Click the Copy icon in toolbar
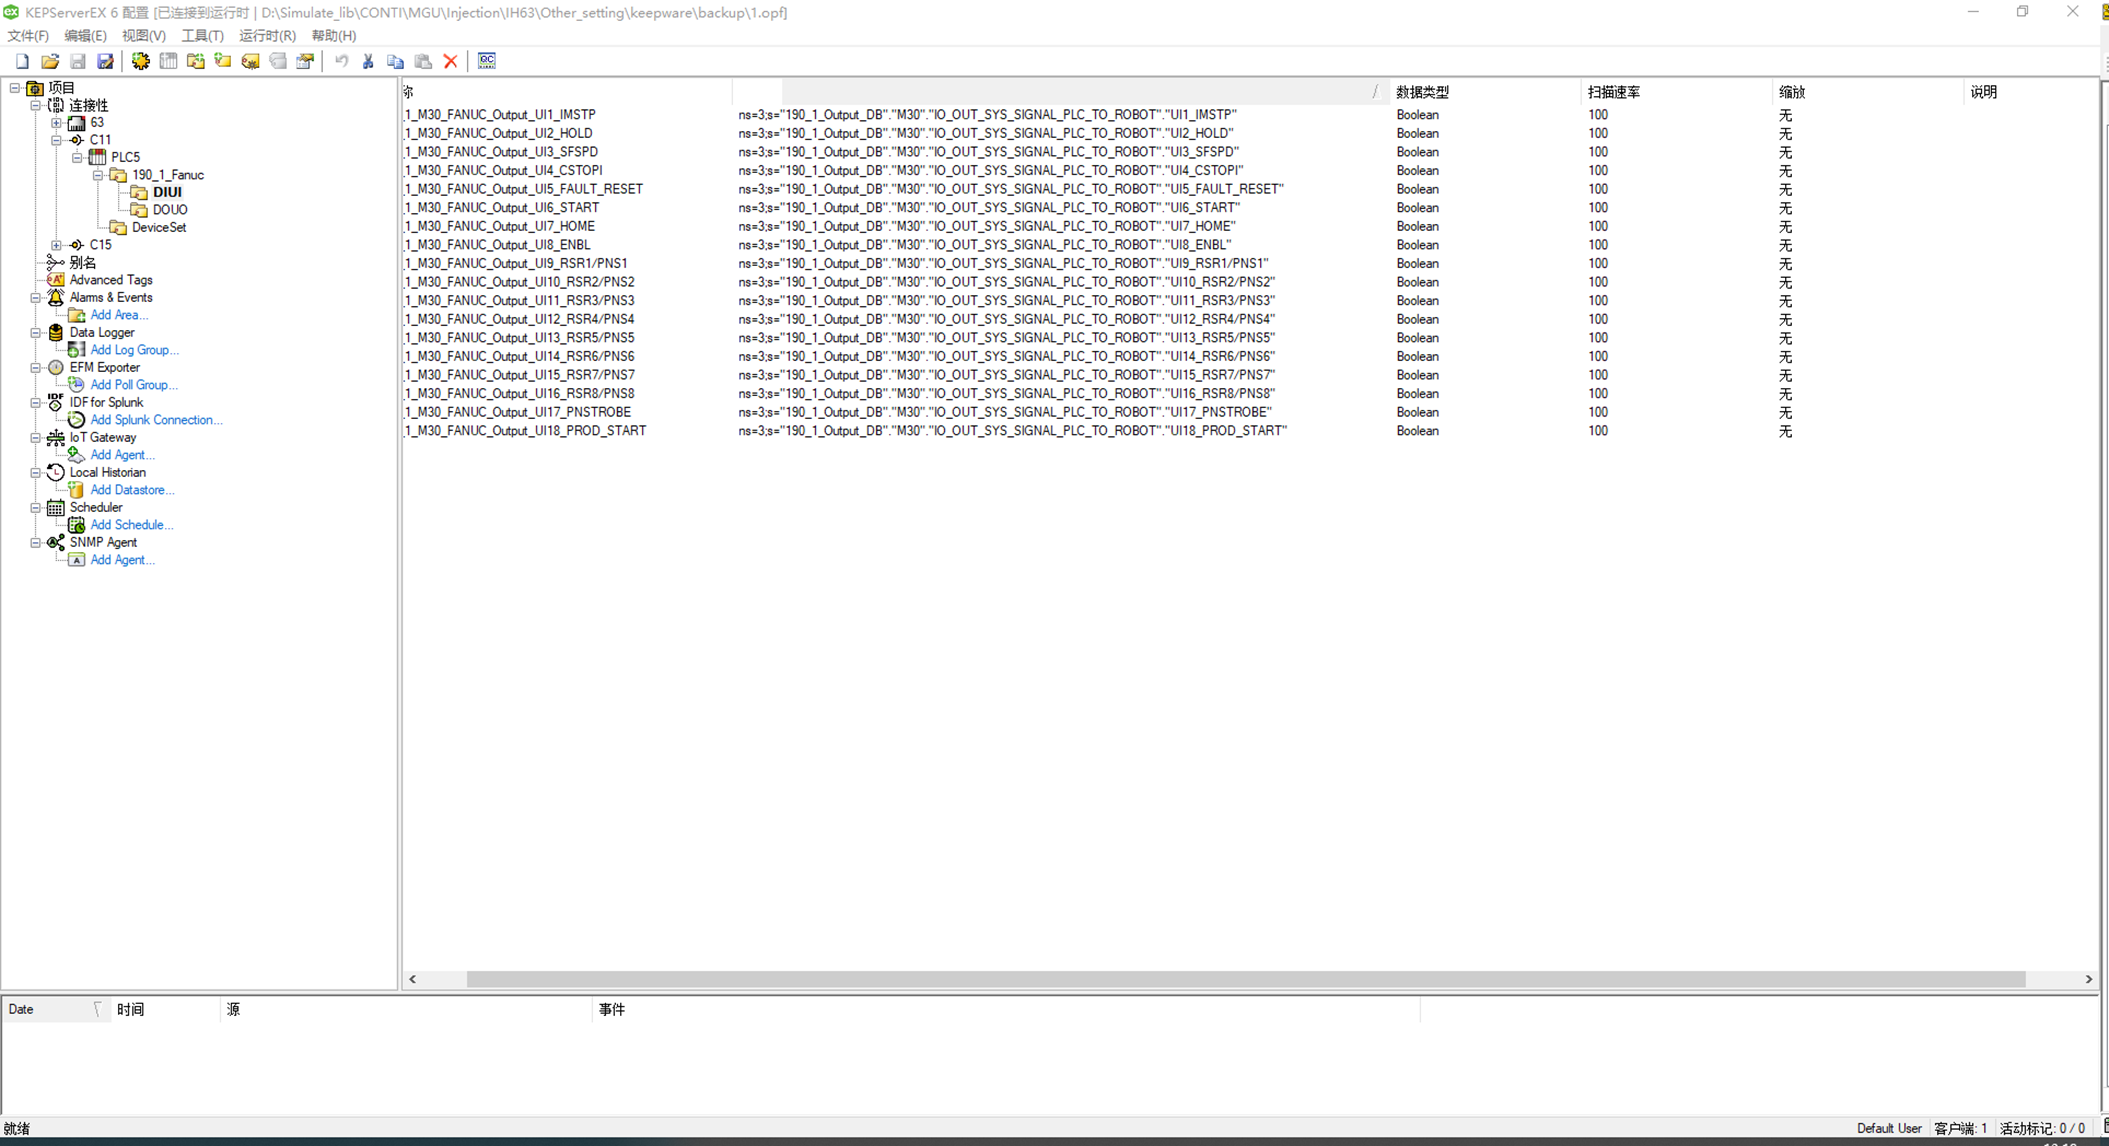Viewport: 2109px width, 1146px height. pos(395,61)
